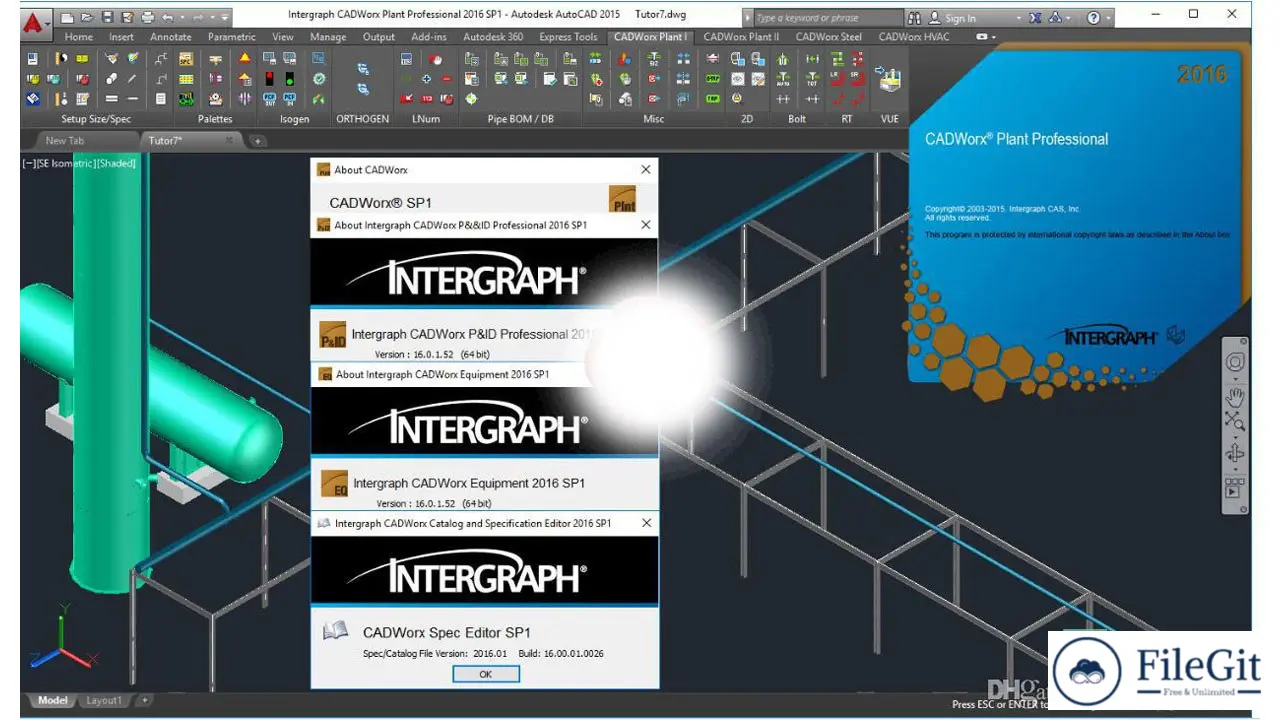Open the SPC spec palette icon in Palettes

point(186,59)
